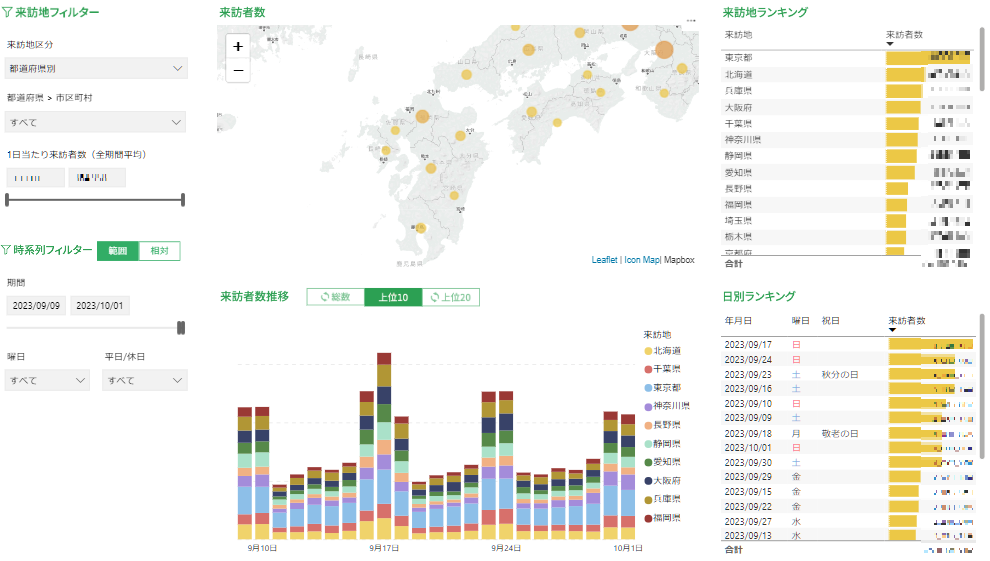Click the 北海道 legend marker
The width and height of the screenshot is (990, 561).
(648, 351)
